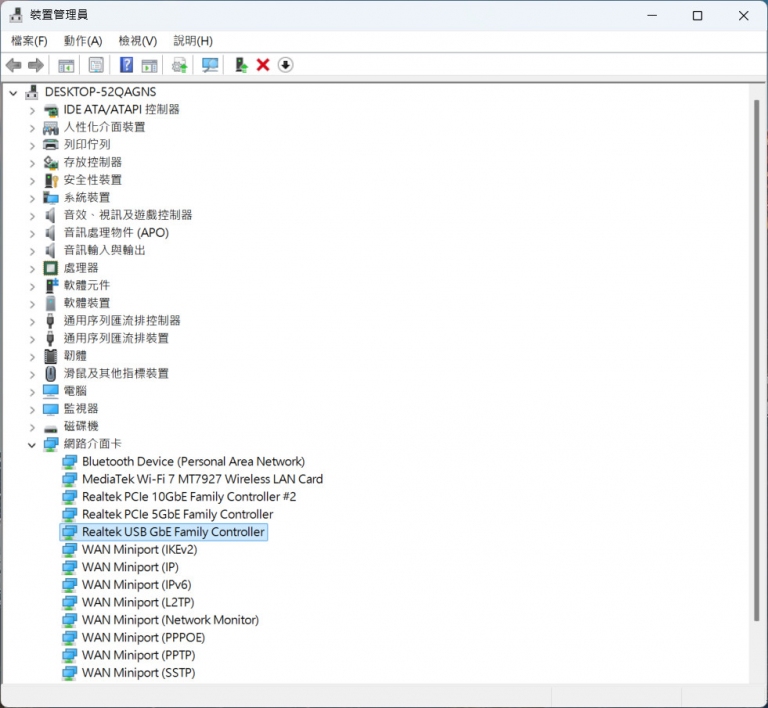Expand the 處理器 category

click(32, 268)
